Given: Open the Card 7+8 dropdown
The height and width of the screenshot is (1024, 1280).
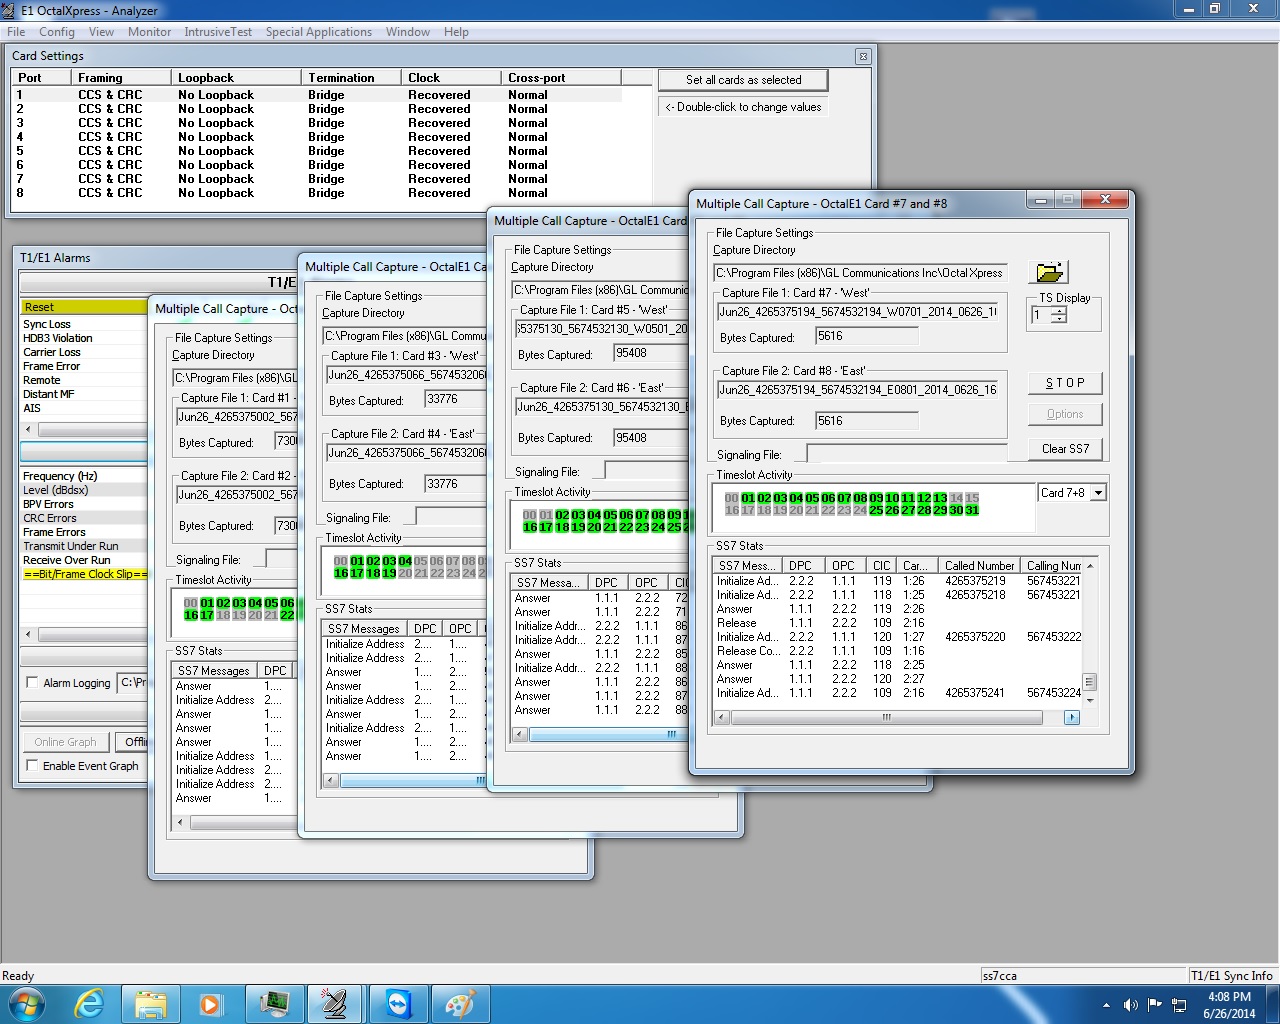Looking at the screenshot, I should tap(1098, 493).
